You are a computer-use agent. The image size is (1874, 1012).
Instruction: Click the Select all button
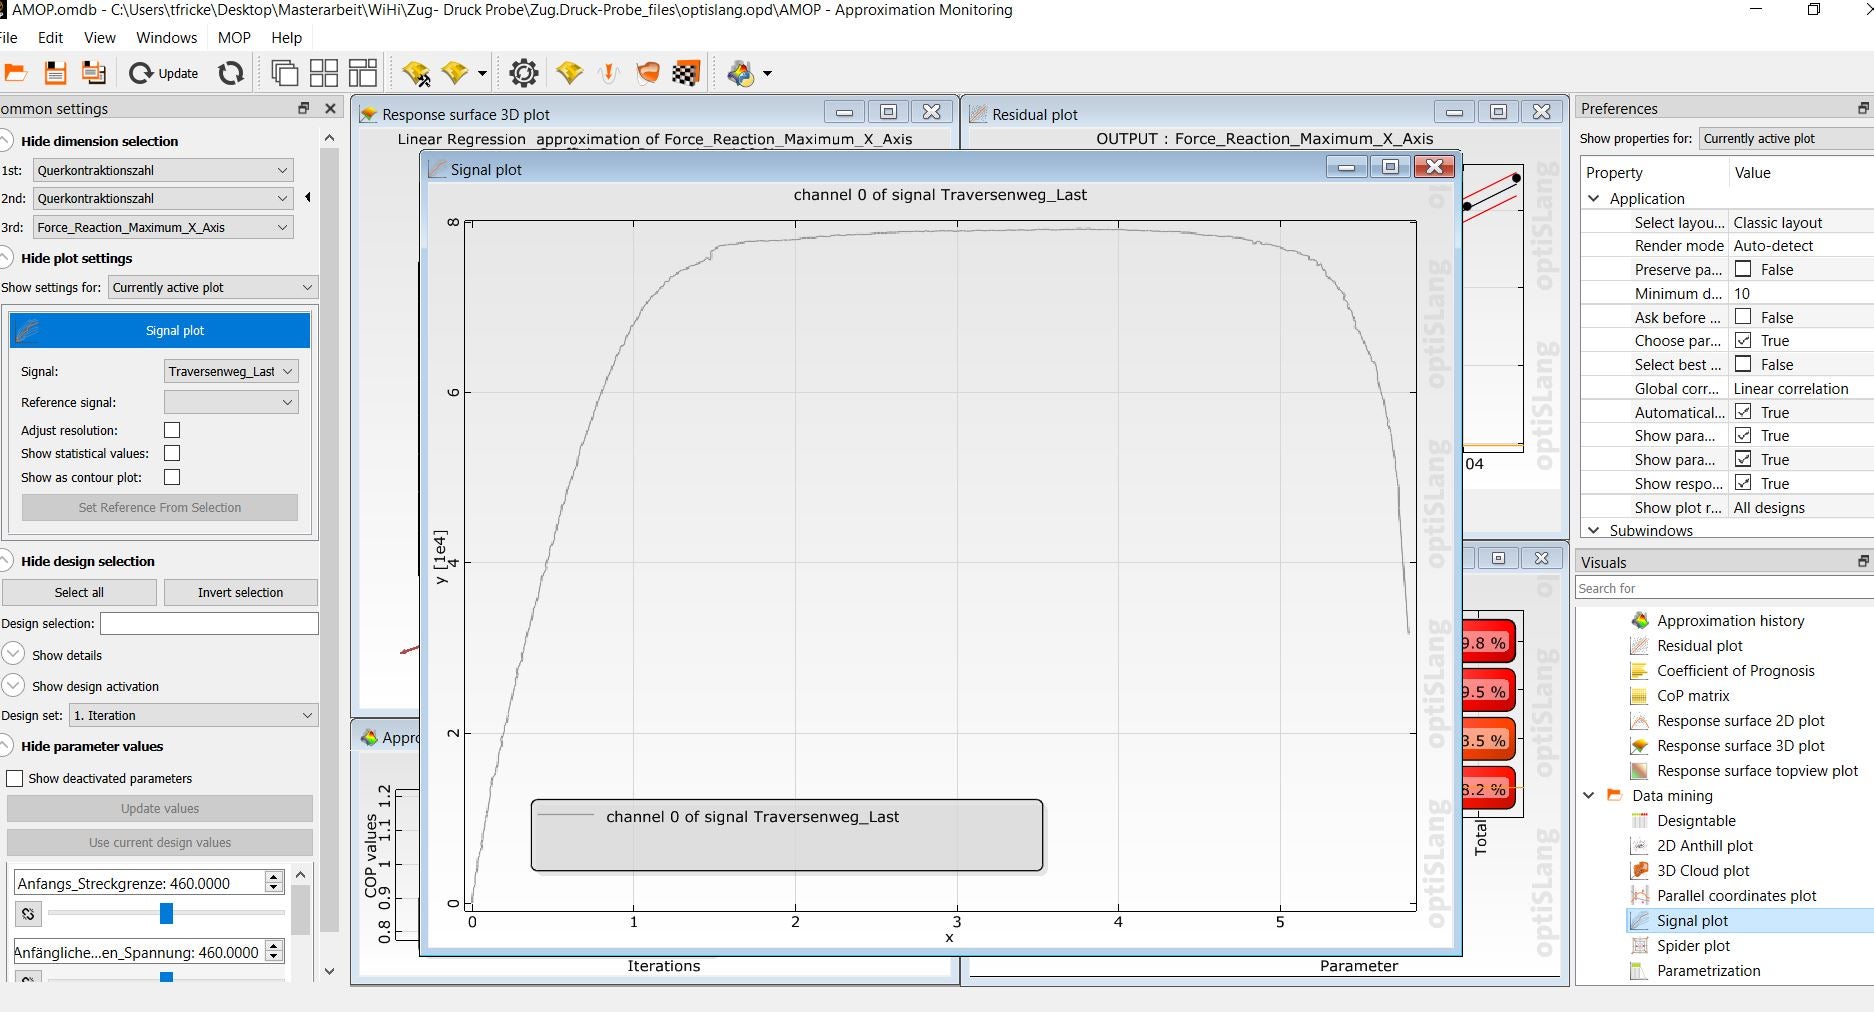point(79,592)
